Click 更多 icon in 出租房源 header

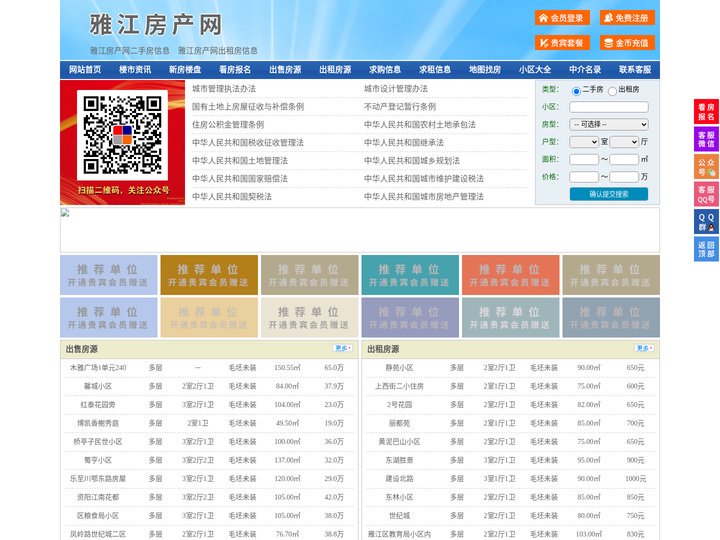pos(644,349)
